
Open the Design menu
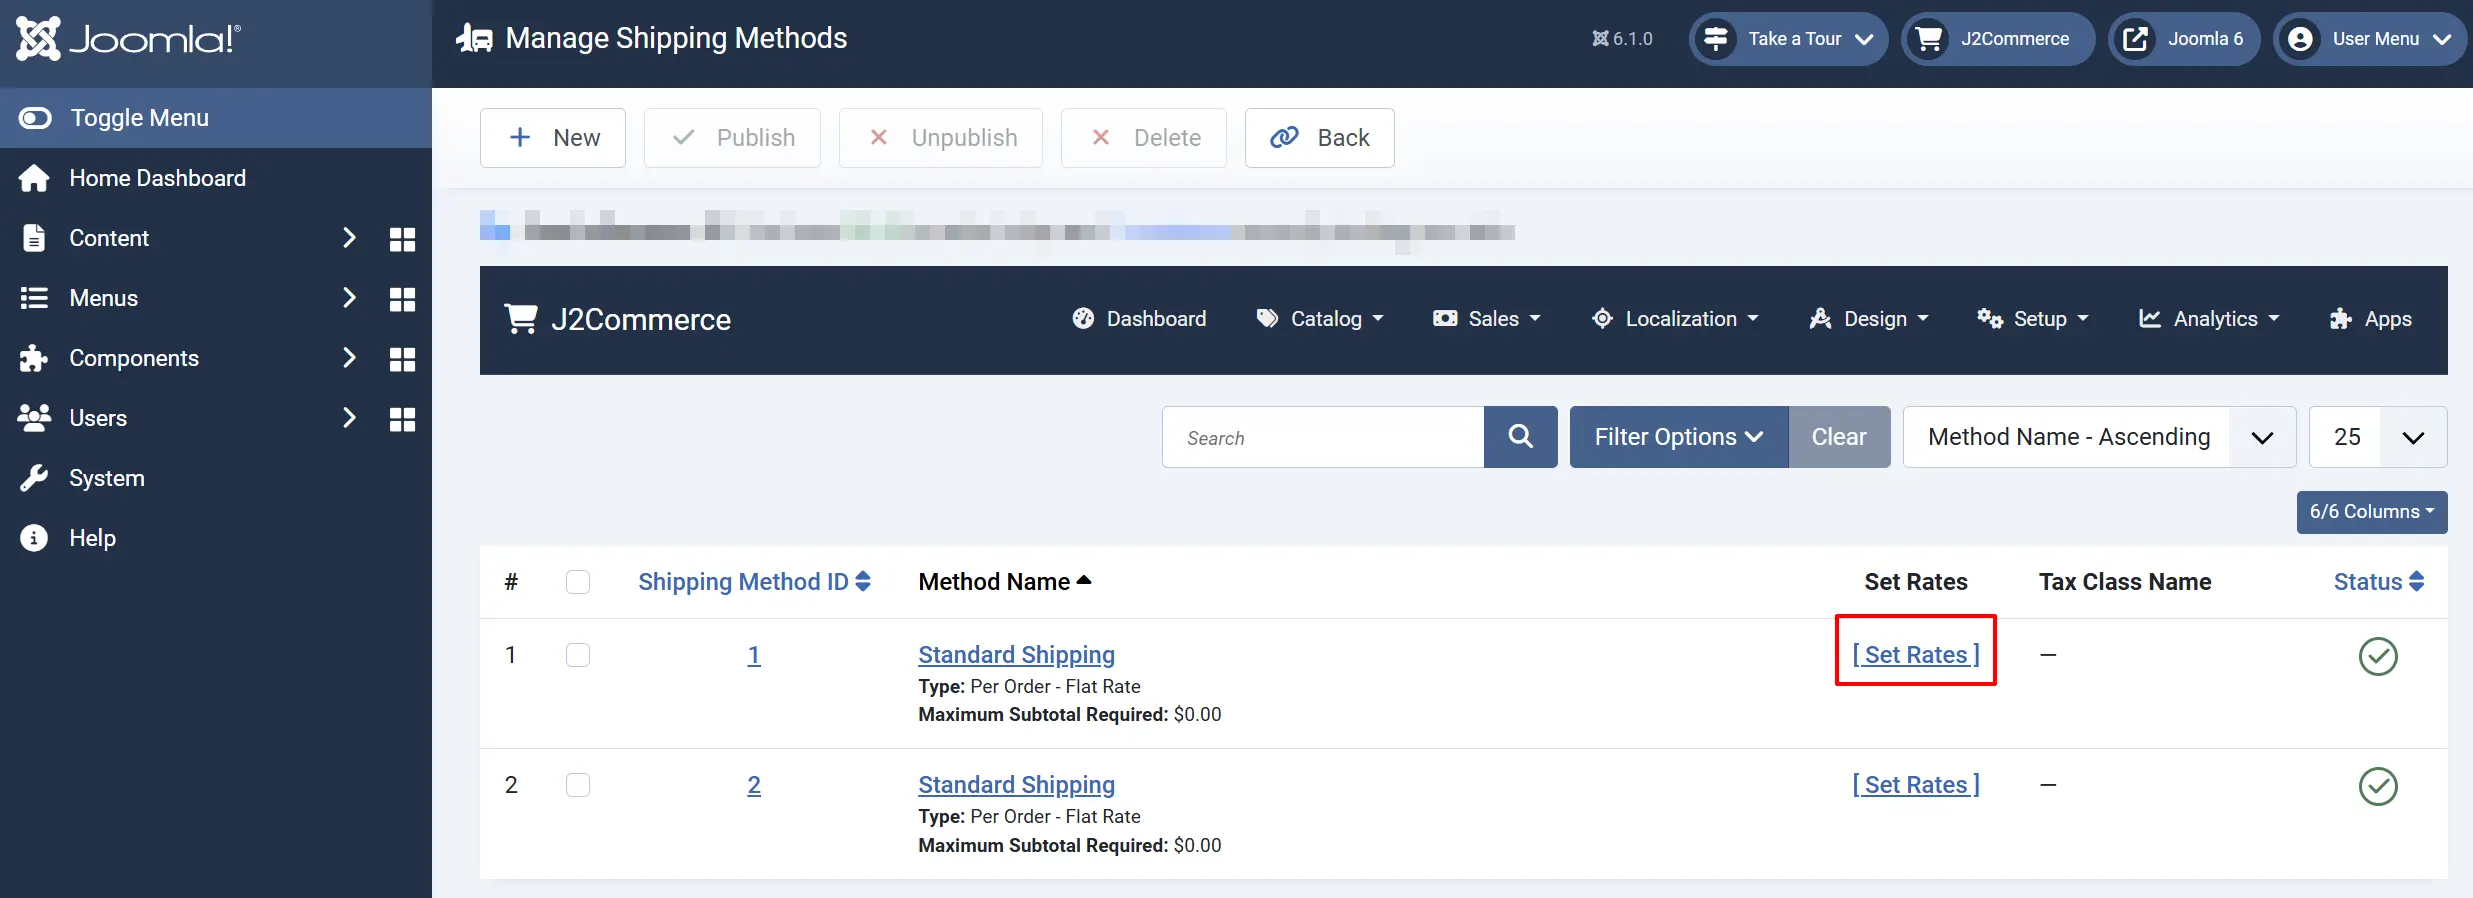1868,319
